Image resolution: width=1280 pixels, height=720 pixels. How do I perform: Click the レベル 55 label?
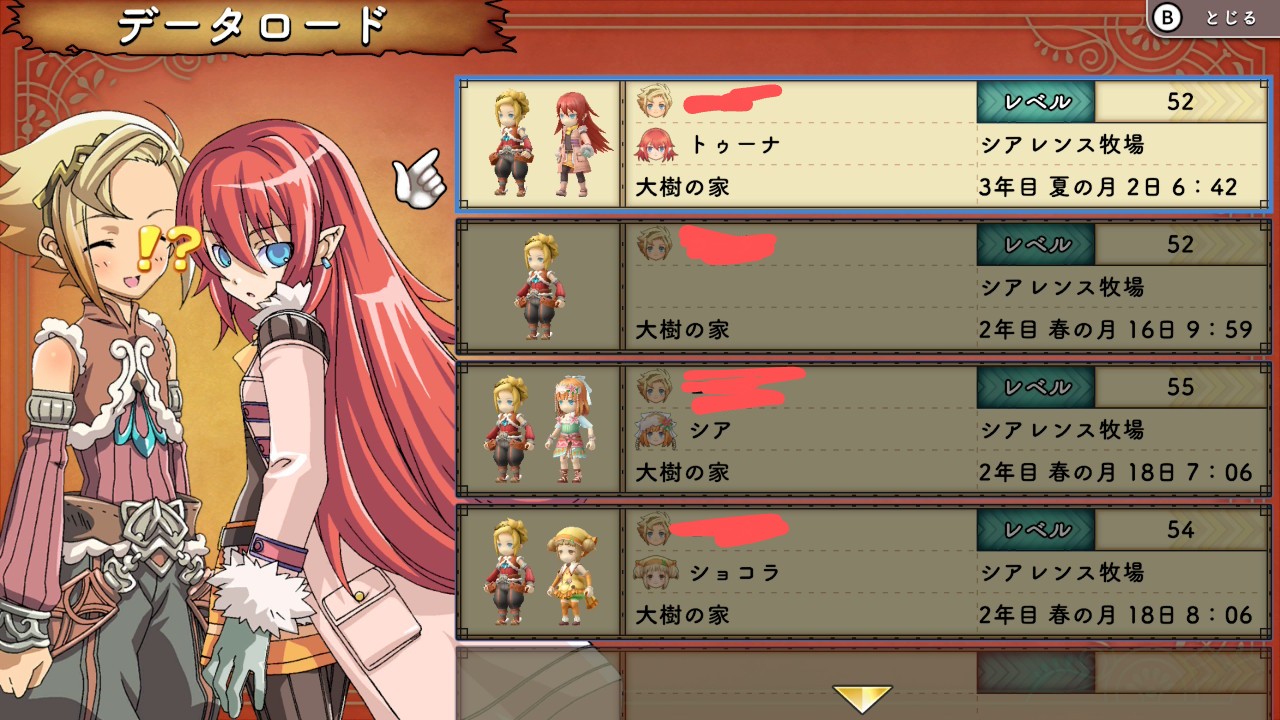(x=1035, y=387)
